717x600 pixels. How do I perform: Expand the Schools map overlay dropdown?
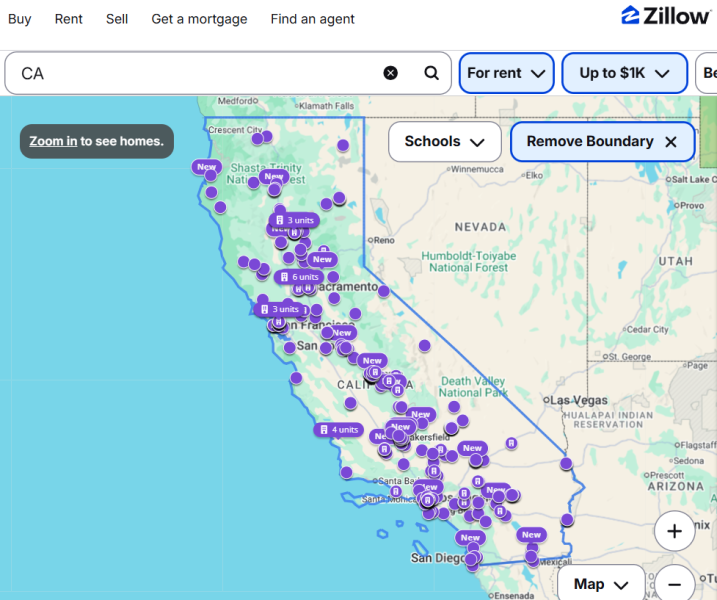point(444,142)
